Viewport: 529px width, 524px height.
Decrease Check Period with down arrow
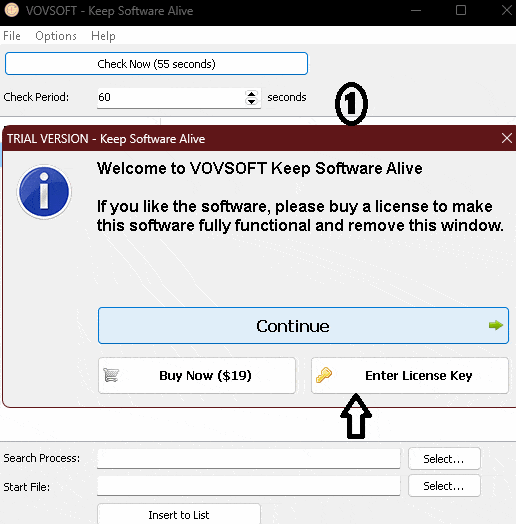tap(252, 102)
